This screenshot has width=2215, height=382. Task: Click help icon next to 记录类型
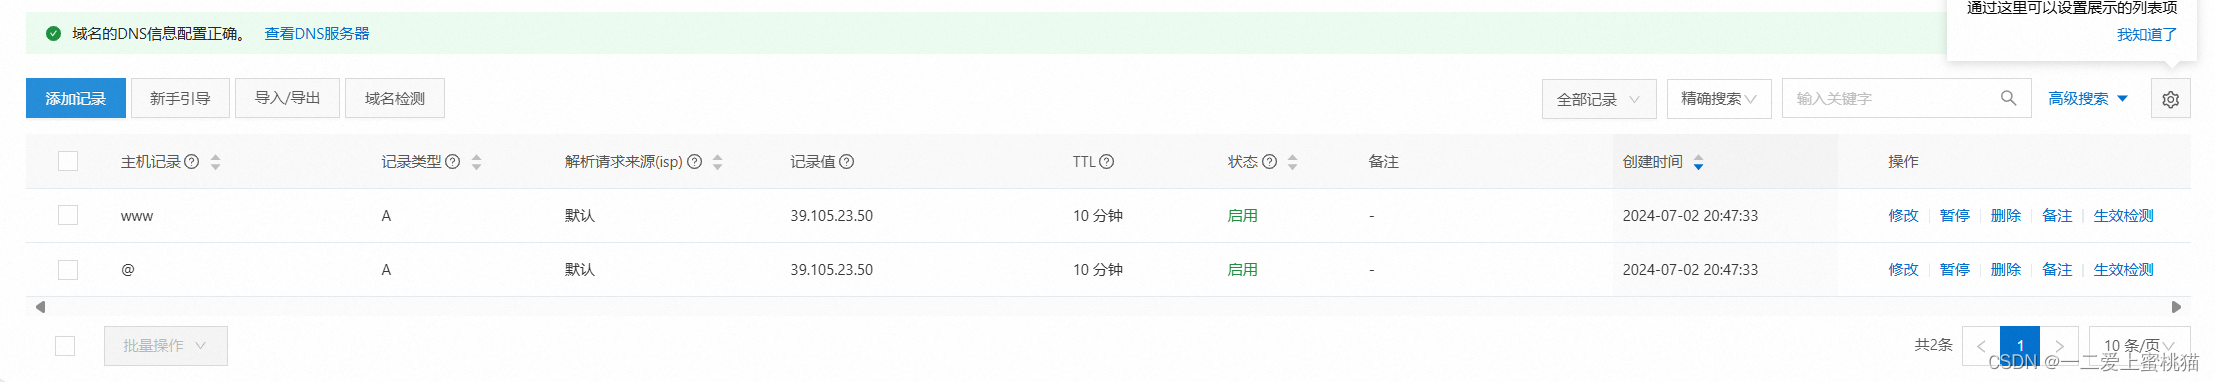click(x=453, y=161)
